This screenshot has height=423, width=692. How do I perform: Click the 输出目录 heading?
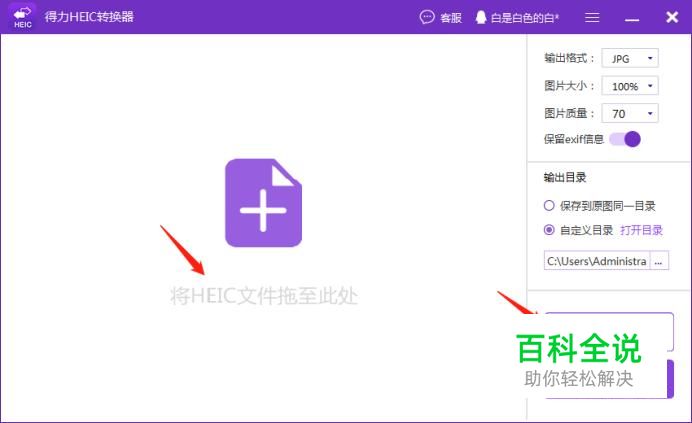point(565,178)
